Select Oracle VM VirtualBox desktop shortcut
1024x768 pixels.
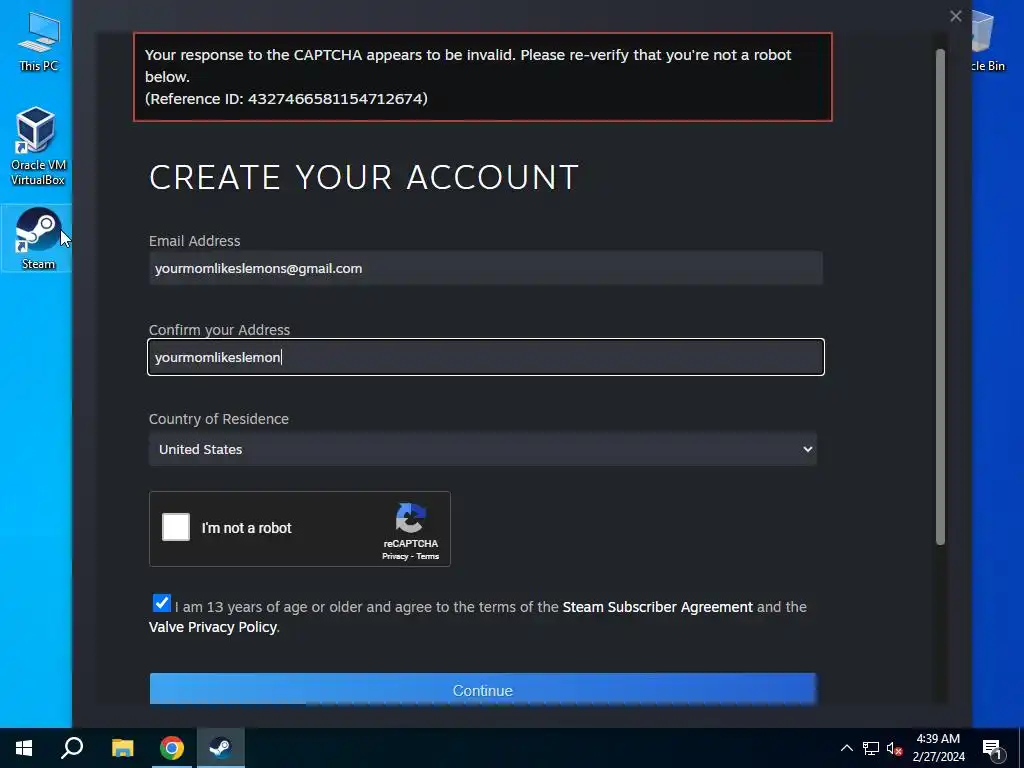click(x=37, y=146)
